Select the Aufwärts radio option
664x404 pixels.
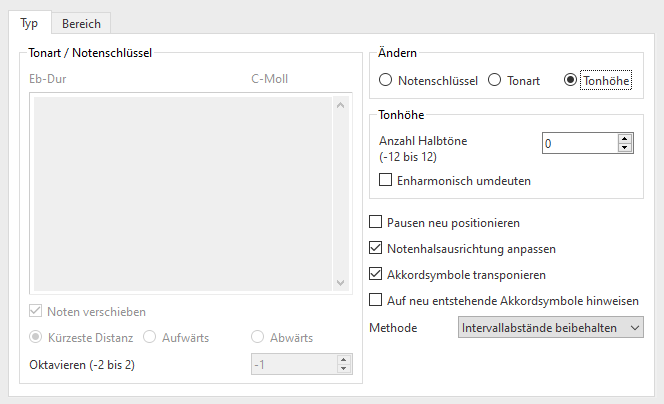[x=150, y=338]
